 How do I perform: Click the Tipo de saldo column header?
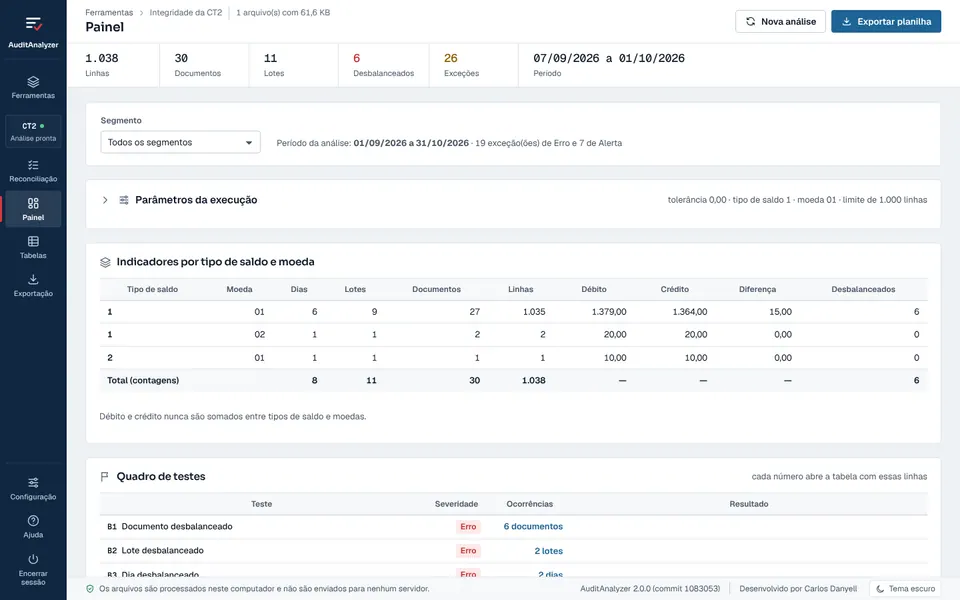pos(152,289)
